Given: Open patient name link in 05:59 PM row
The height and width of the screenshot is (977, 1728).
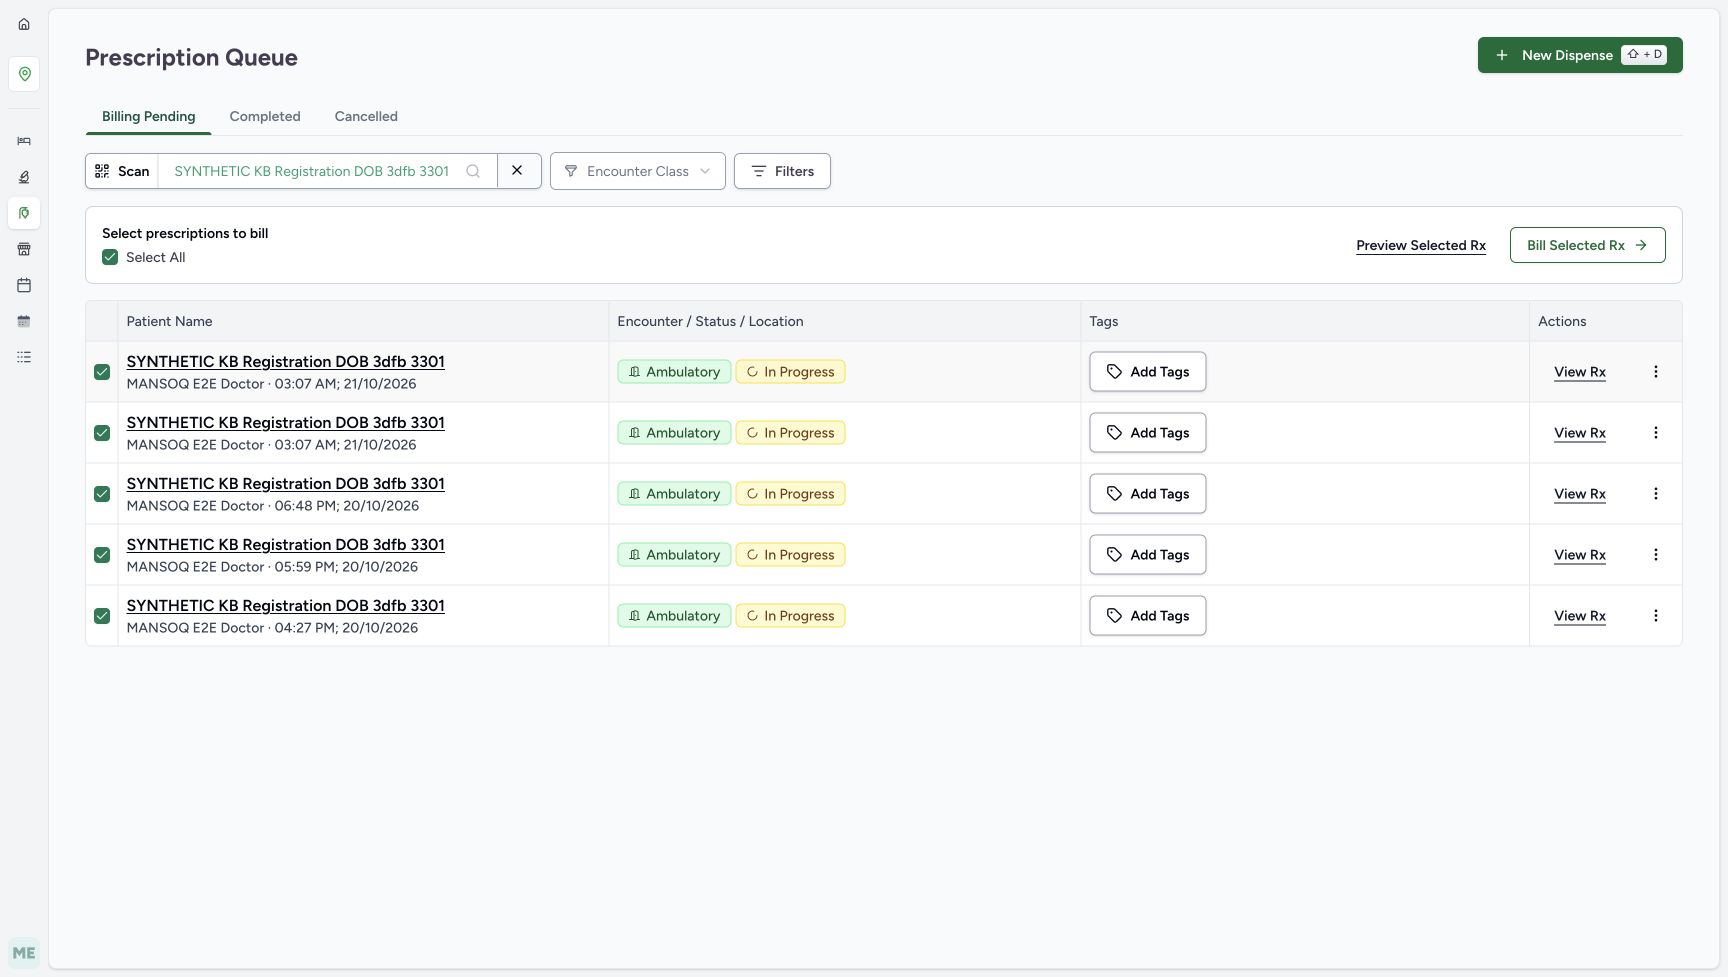Looking at the screenshot, I should pos(285,545).
